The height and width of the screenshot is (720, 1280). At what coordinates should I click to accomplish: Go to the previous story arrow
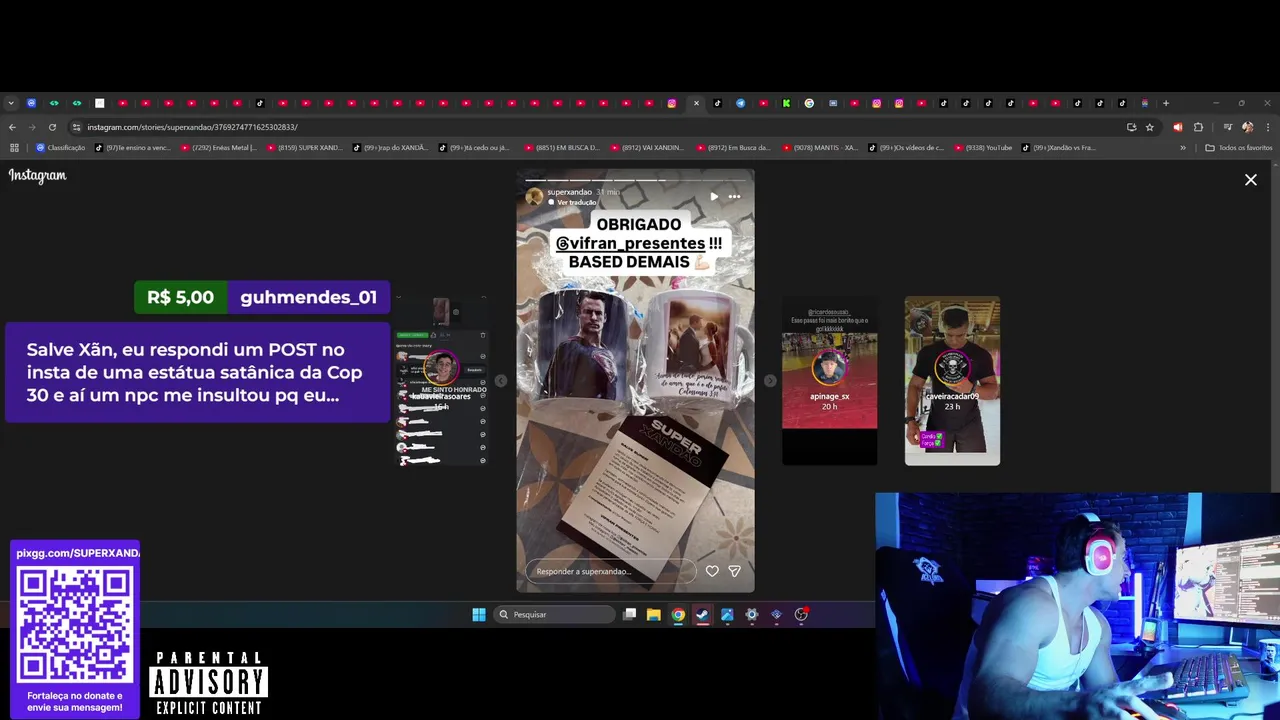tap(501, 380)
